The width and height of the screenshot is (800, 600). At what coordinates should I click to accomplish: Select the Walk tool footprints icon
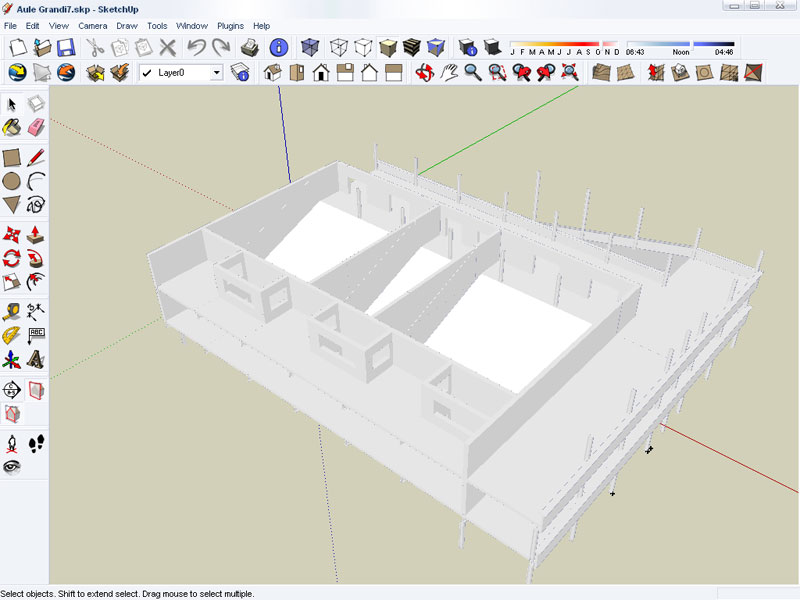(x=37, y=442)
